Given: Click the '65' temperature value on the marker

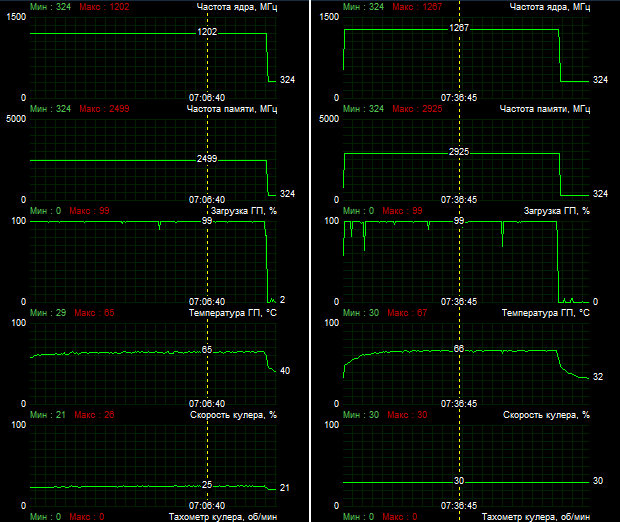Looking at the screenshot, I should pos(207,350).
